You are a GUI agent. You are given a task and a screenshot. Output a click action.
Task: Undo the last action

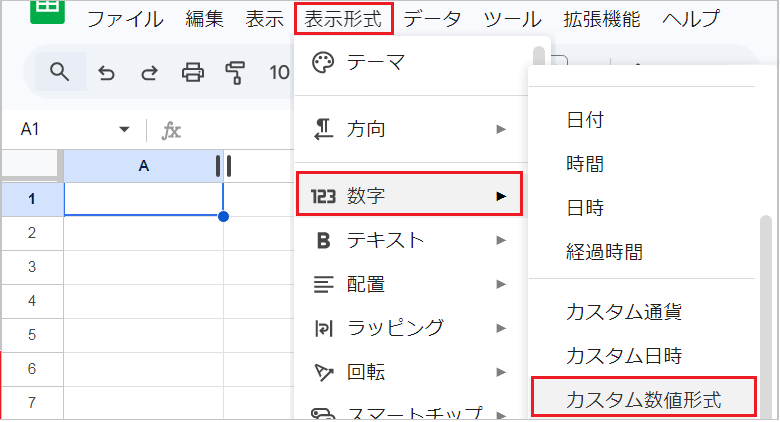pos(106,73)
